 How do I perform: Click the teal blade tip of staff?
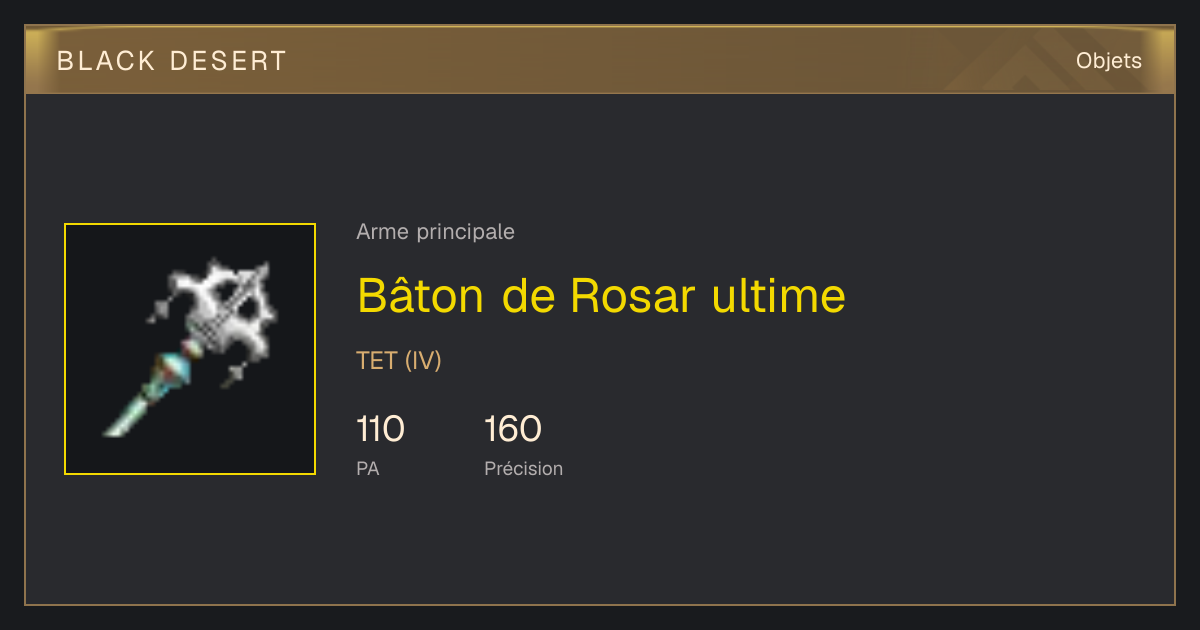click(126, 418)
